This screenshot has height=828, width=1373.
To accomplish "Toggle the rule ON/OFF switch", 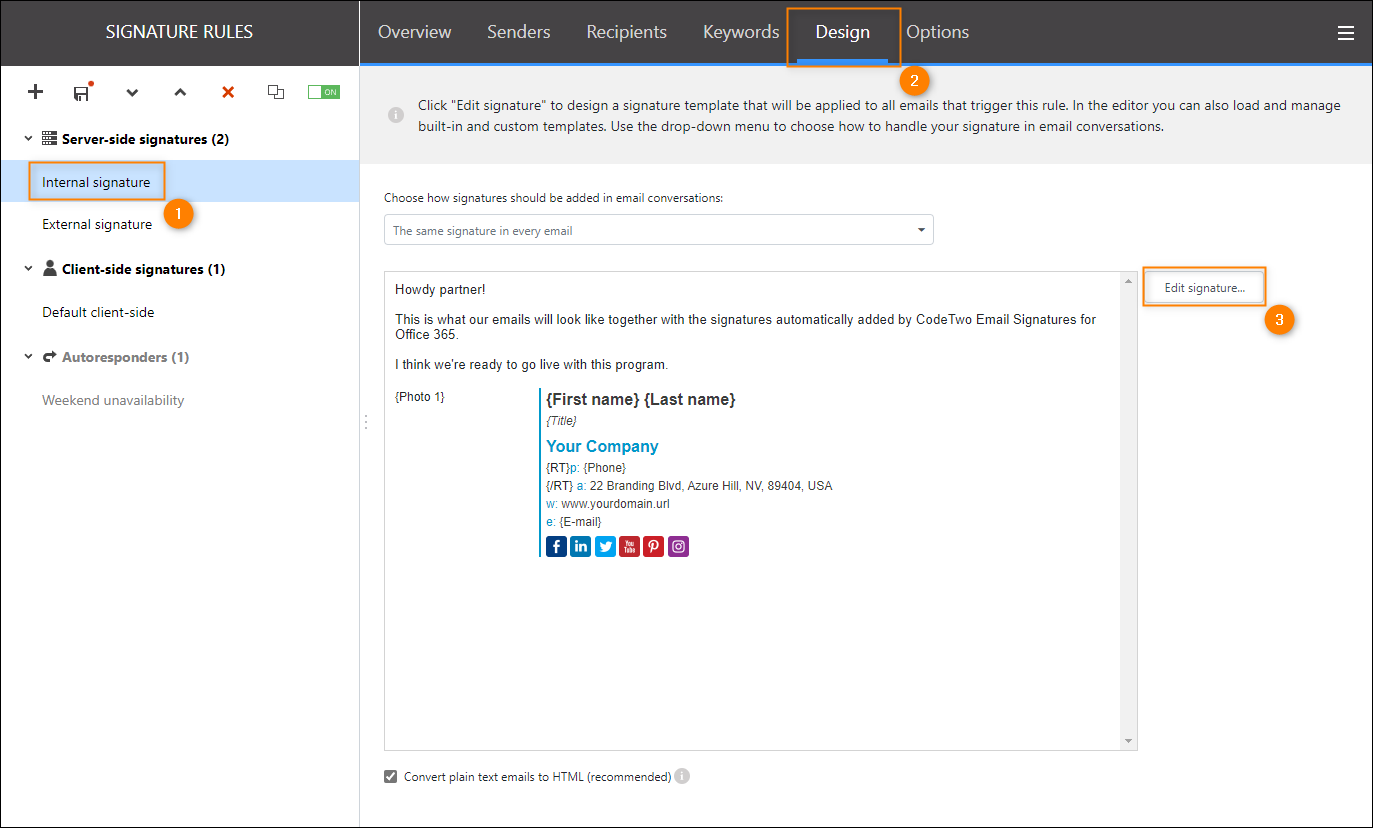I will [x=323, y=92].
